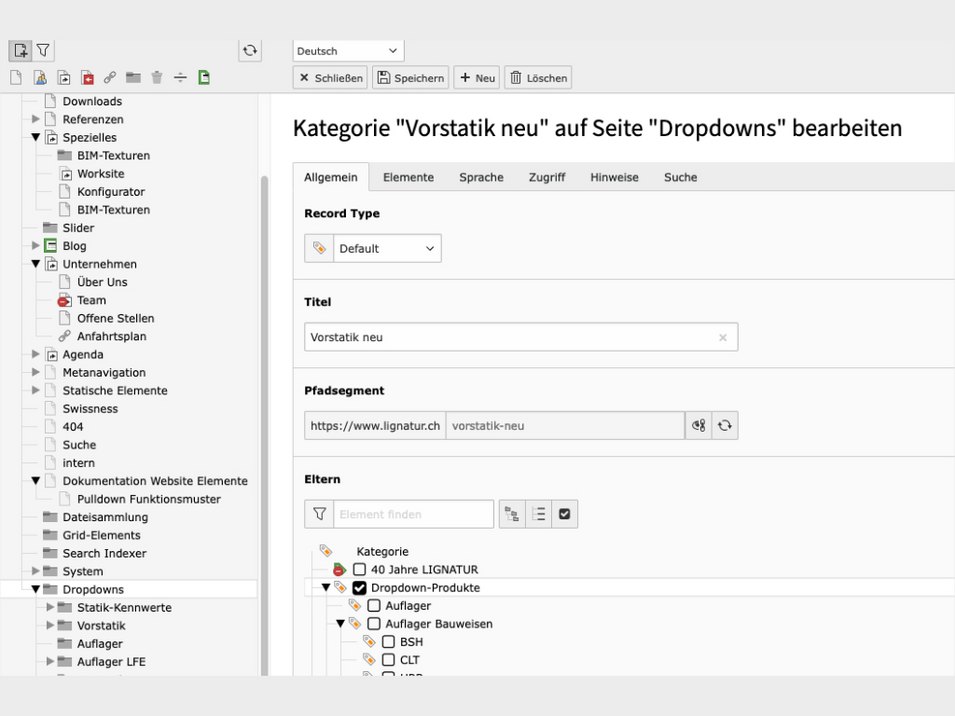Viewport: 955px width, 716px height.
Task: Open the Record Type Default dropdown
Action: (x=386, y=249)
